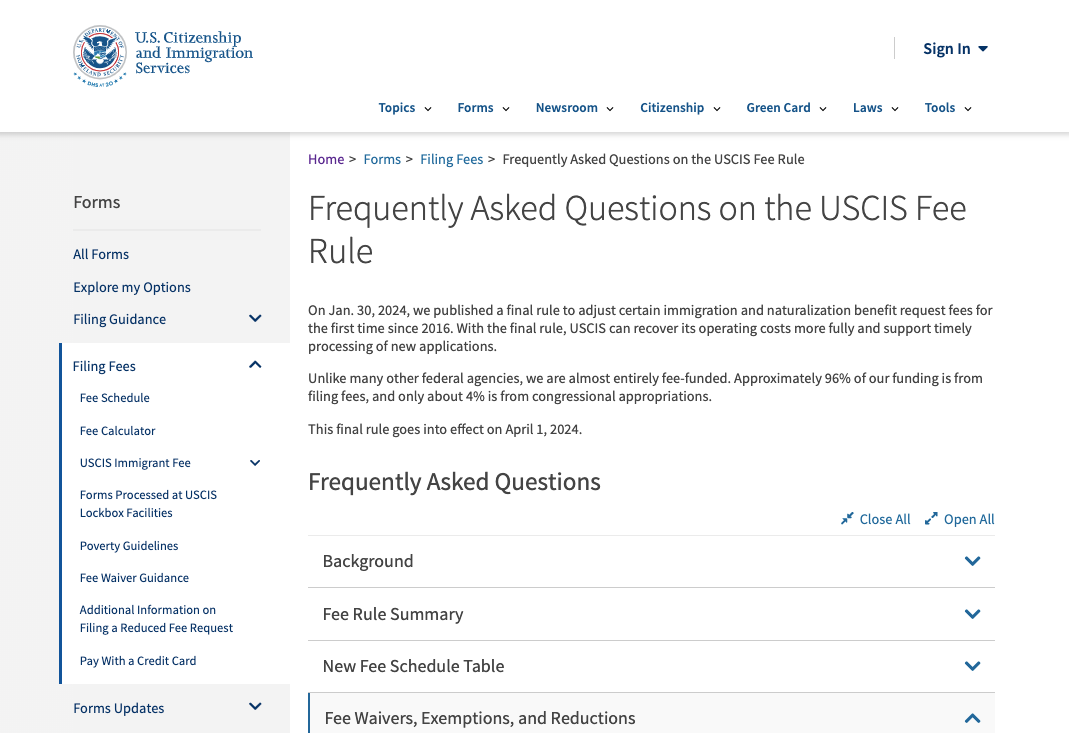Viewport: 1069px width, 733px height.
Task: Click the Filing Fees breadcrumb link
Action: (x=451, y=160)
